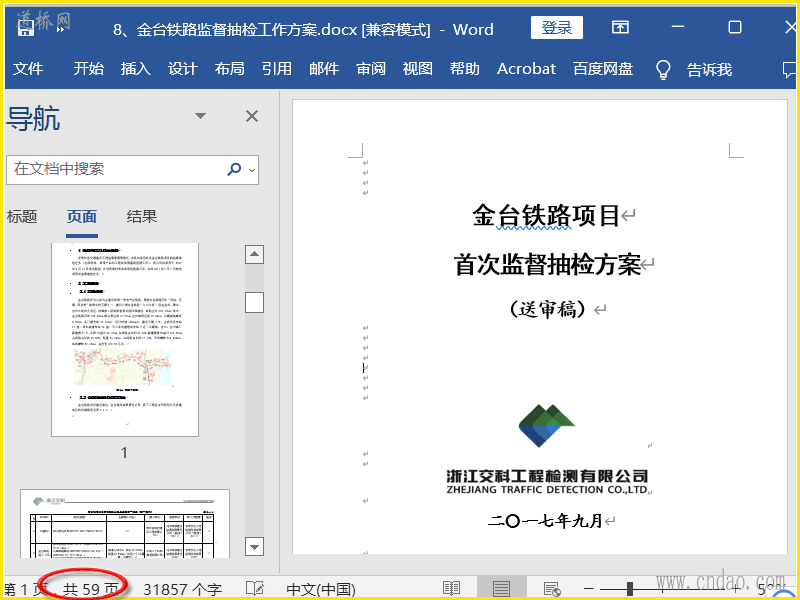Click the zoom slider handle
This screenshot has width=800, height=600.
click(x=630, y=589)
